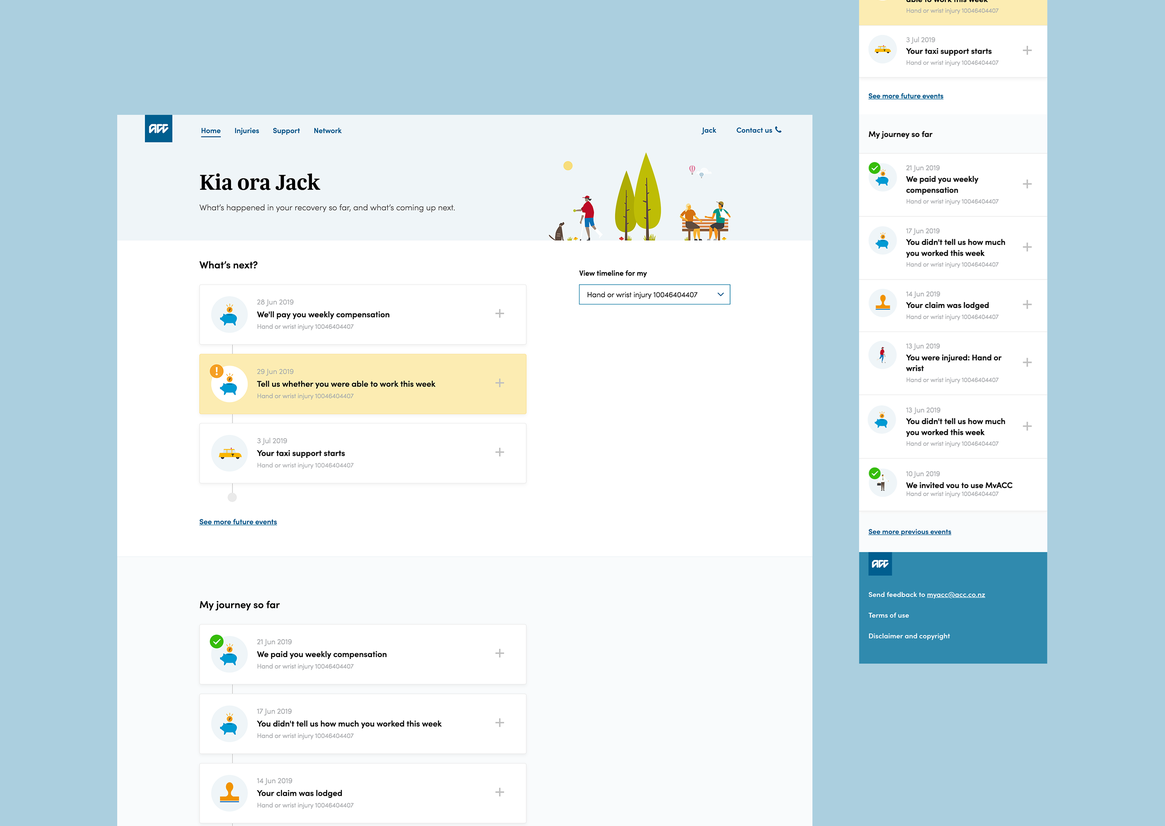Open the Injuries navigation tab

point(247,131)
